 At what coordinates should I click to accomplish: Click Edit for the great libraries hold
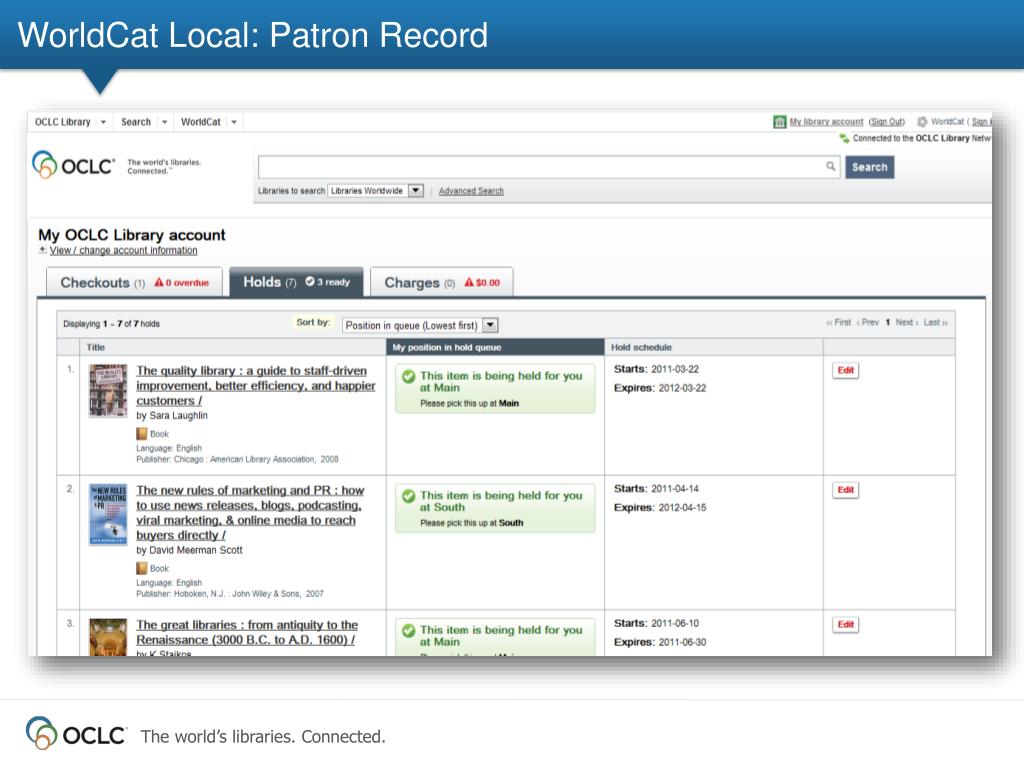coord(846,624)
